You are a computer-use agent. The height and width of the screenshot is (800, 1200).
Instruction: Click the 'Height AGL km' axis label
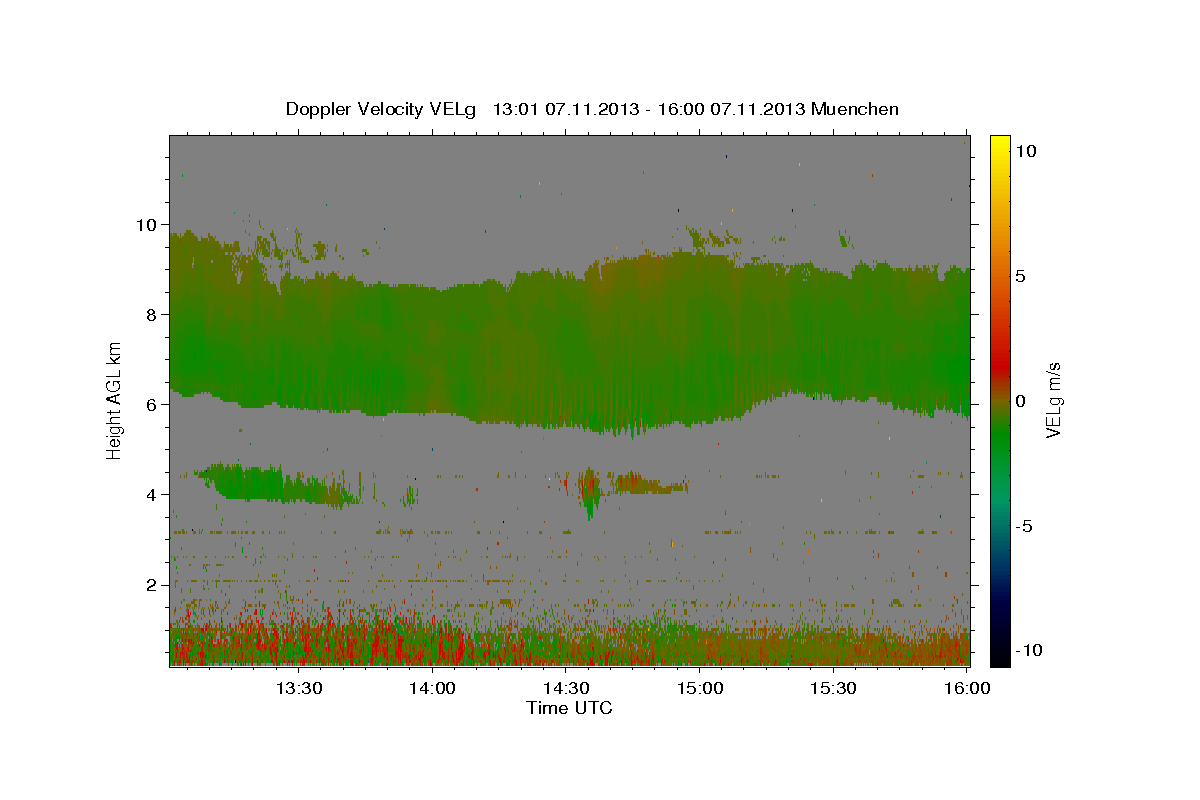[x=115, y=399]
